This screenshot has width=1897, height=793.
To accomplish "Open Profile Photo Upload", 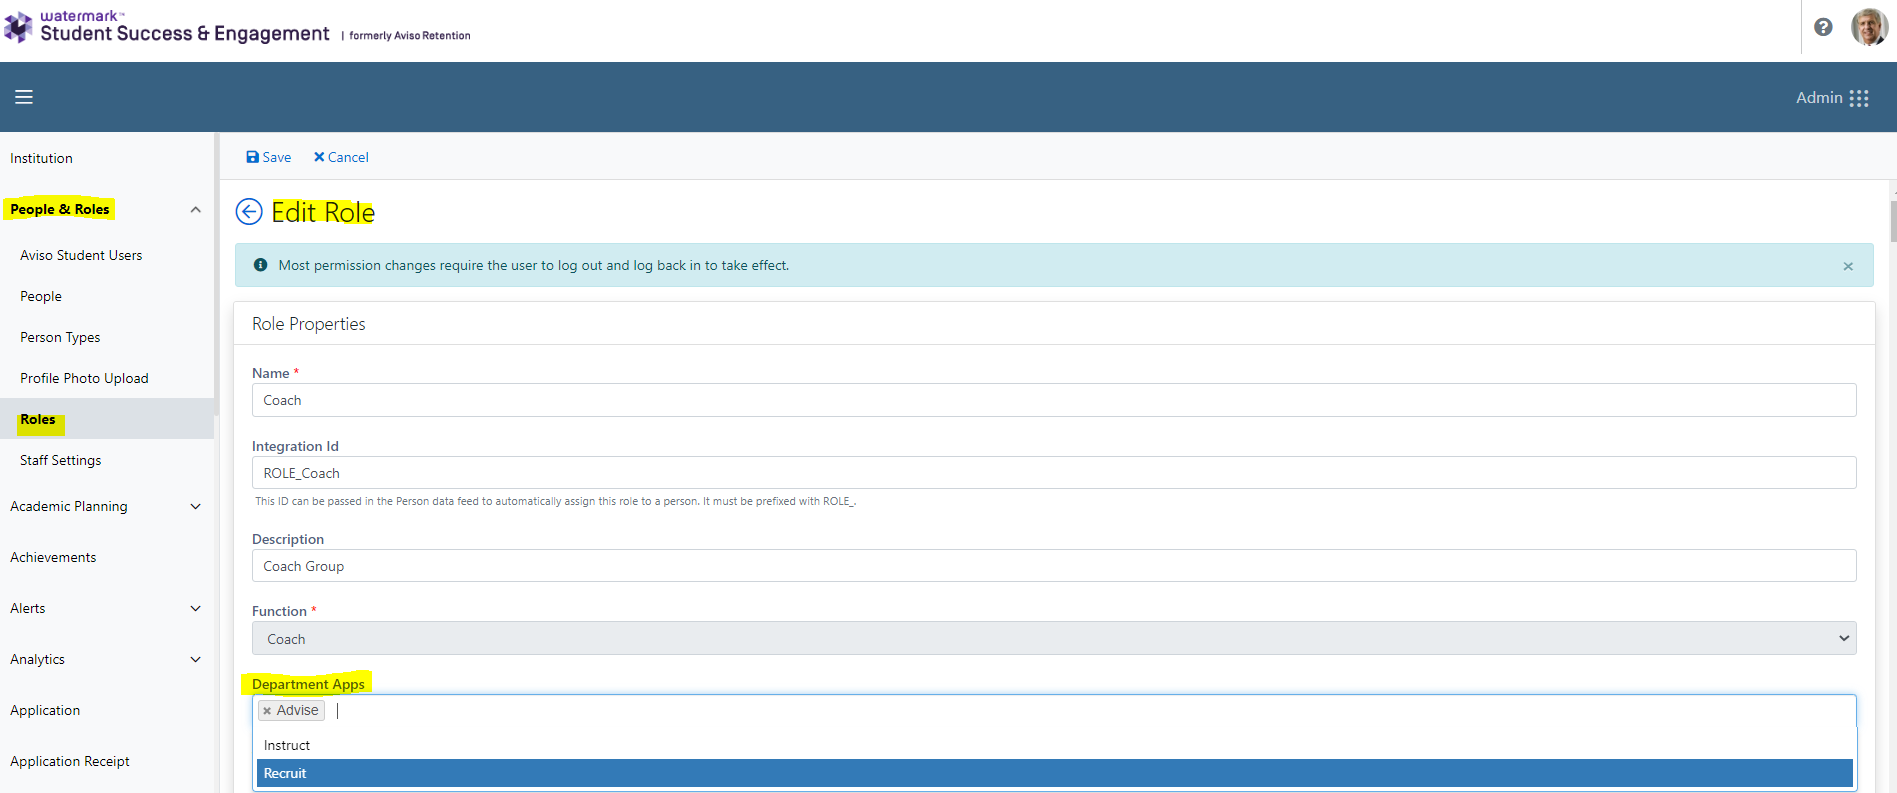I will [x=84, y=378].
